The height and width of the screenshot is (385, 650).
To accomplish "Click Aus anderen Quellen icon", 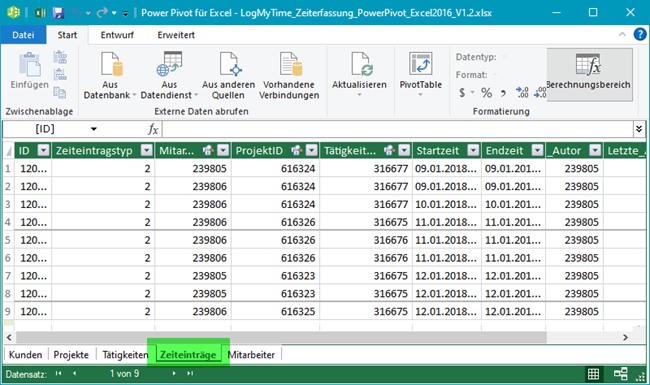I will (x=228, y=65).
